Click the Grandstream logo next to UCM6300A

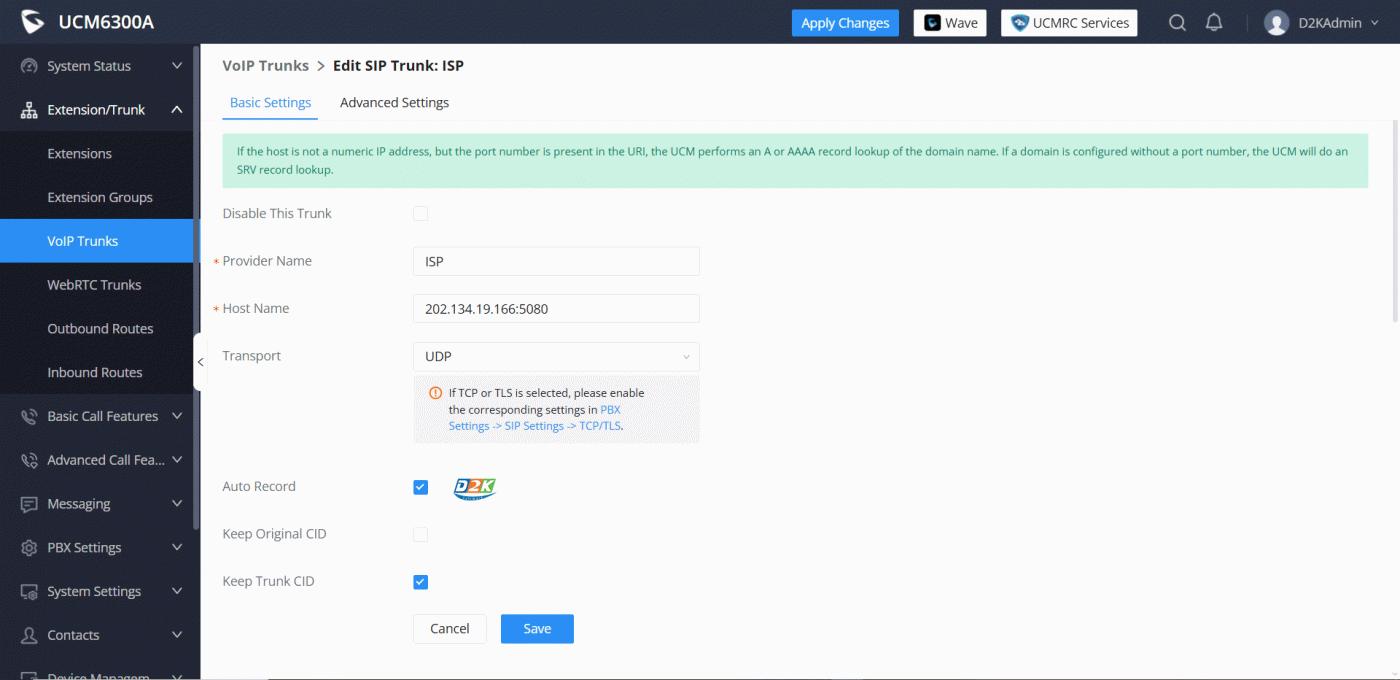tap(33, 22)
